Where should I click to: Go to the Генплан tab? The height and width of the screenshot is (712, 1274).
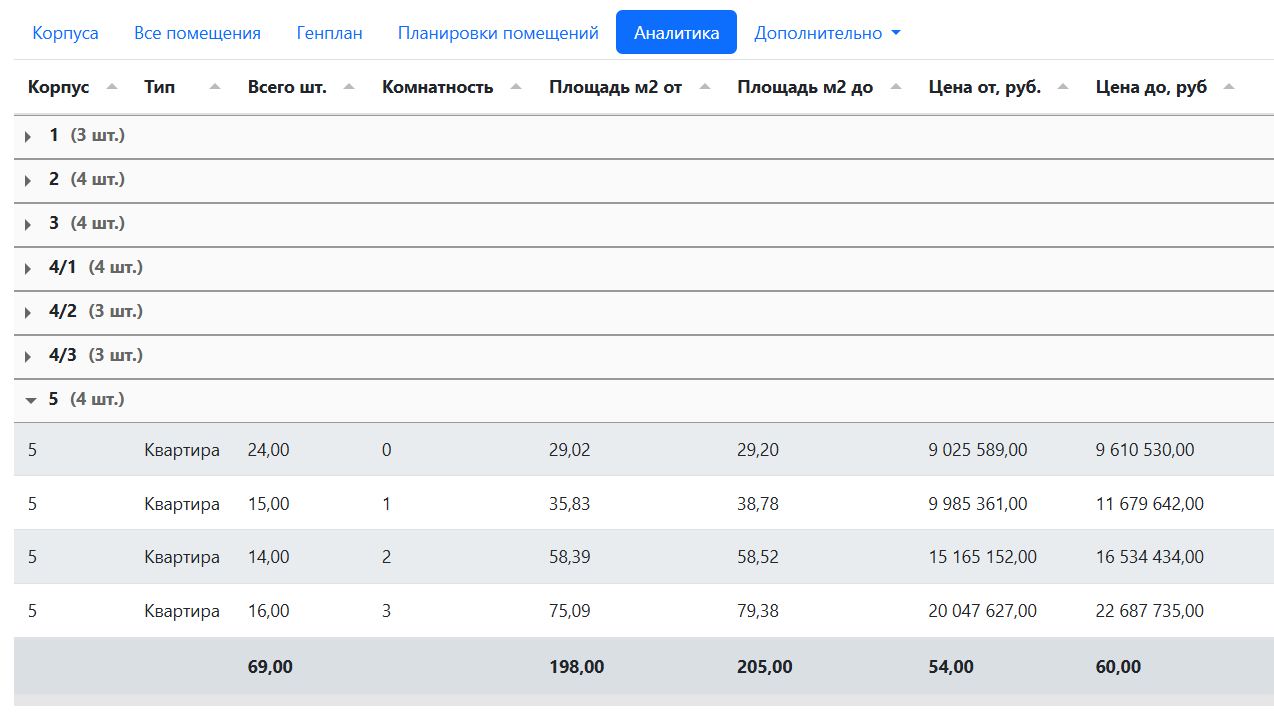click(329, 33)
